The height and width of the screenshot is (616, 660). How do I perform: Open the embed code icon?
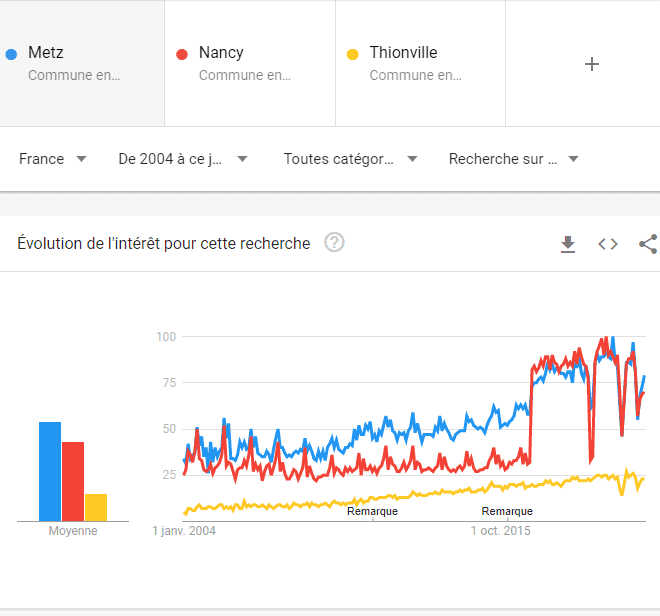[x=608, y=244]
